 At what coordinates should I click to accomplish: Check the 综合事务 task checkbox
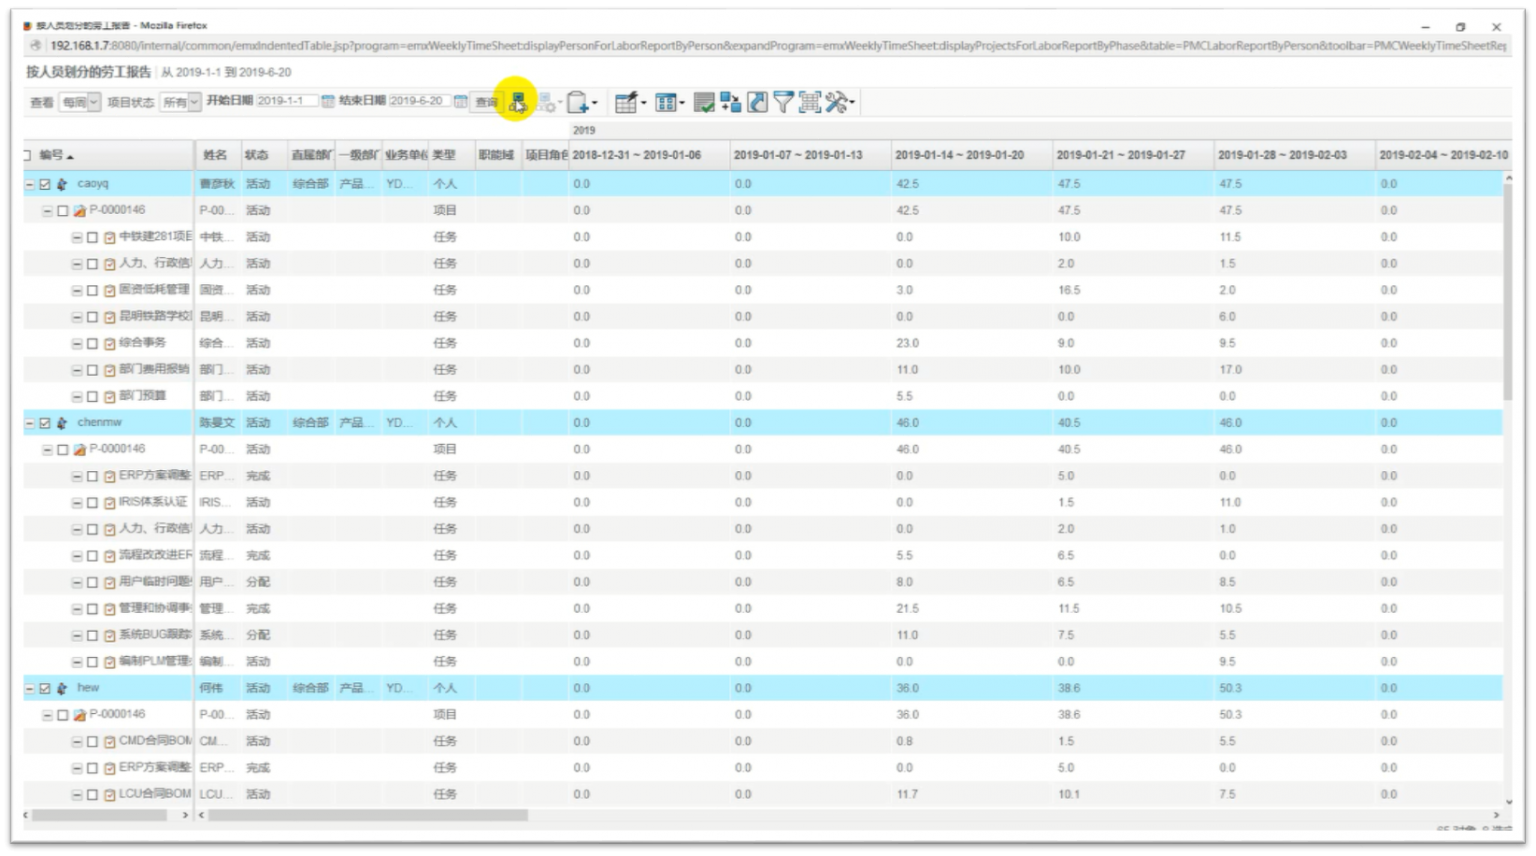click(92, 344)
